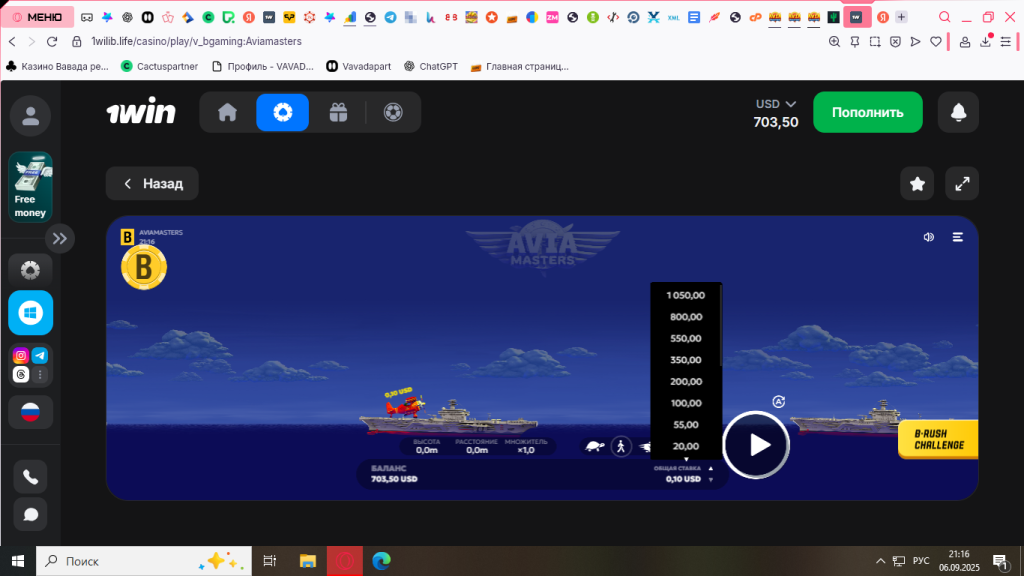Open phone support icon in sidebar
1024x576 pixels.
30,477
